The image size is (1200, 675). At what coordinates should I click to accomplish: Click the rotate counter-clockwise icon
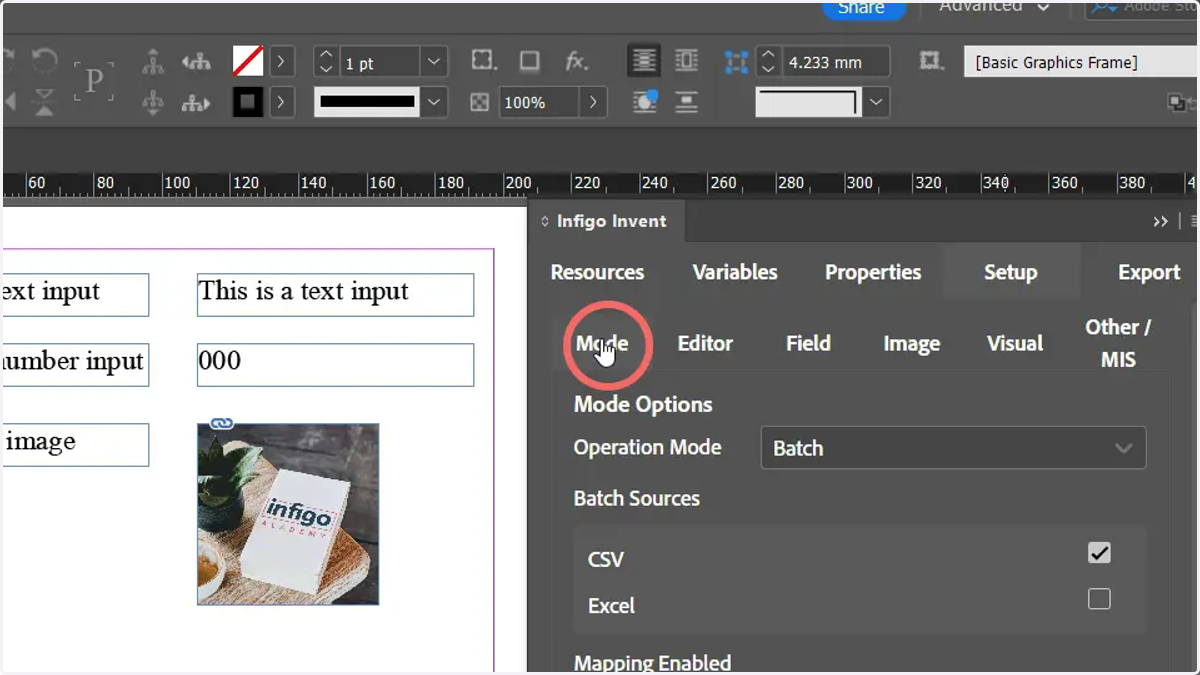tap(44, 60)
